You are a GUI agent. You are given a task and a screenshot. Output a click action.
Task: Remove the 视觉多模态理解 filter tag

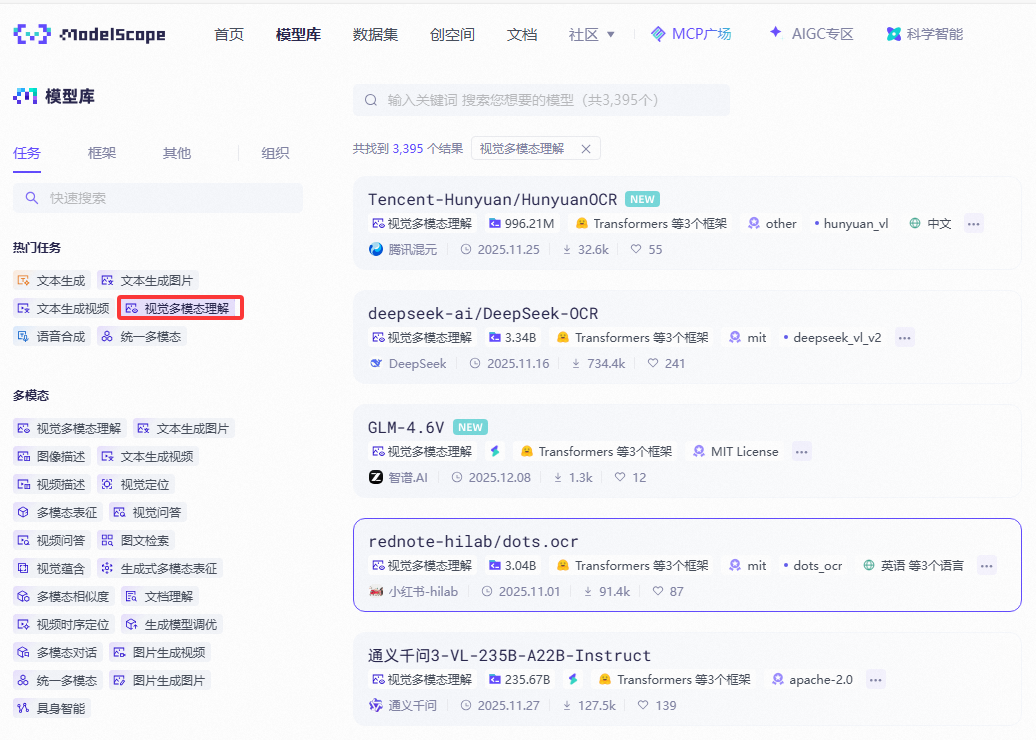click(586, 148)
